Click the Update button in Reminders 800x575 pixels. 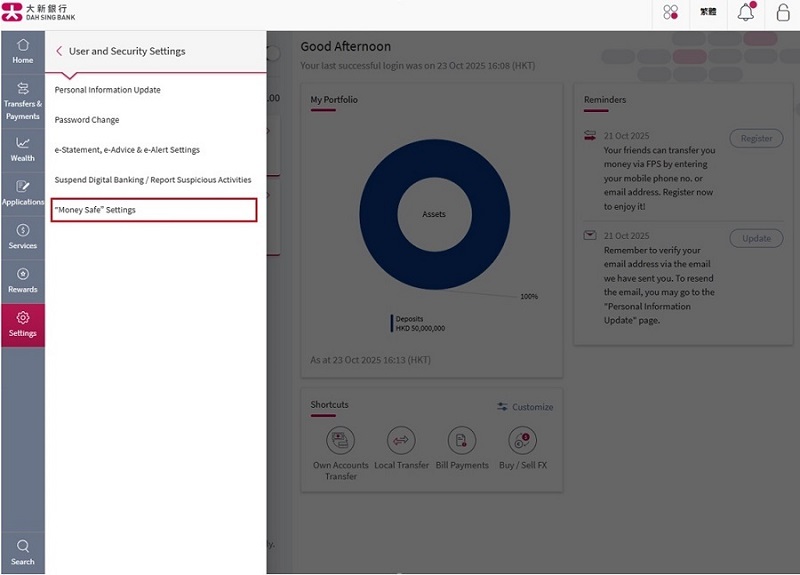click(x=756, y=238)
